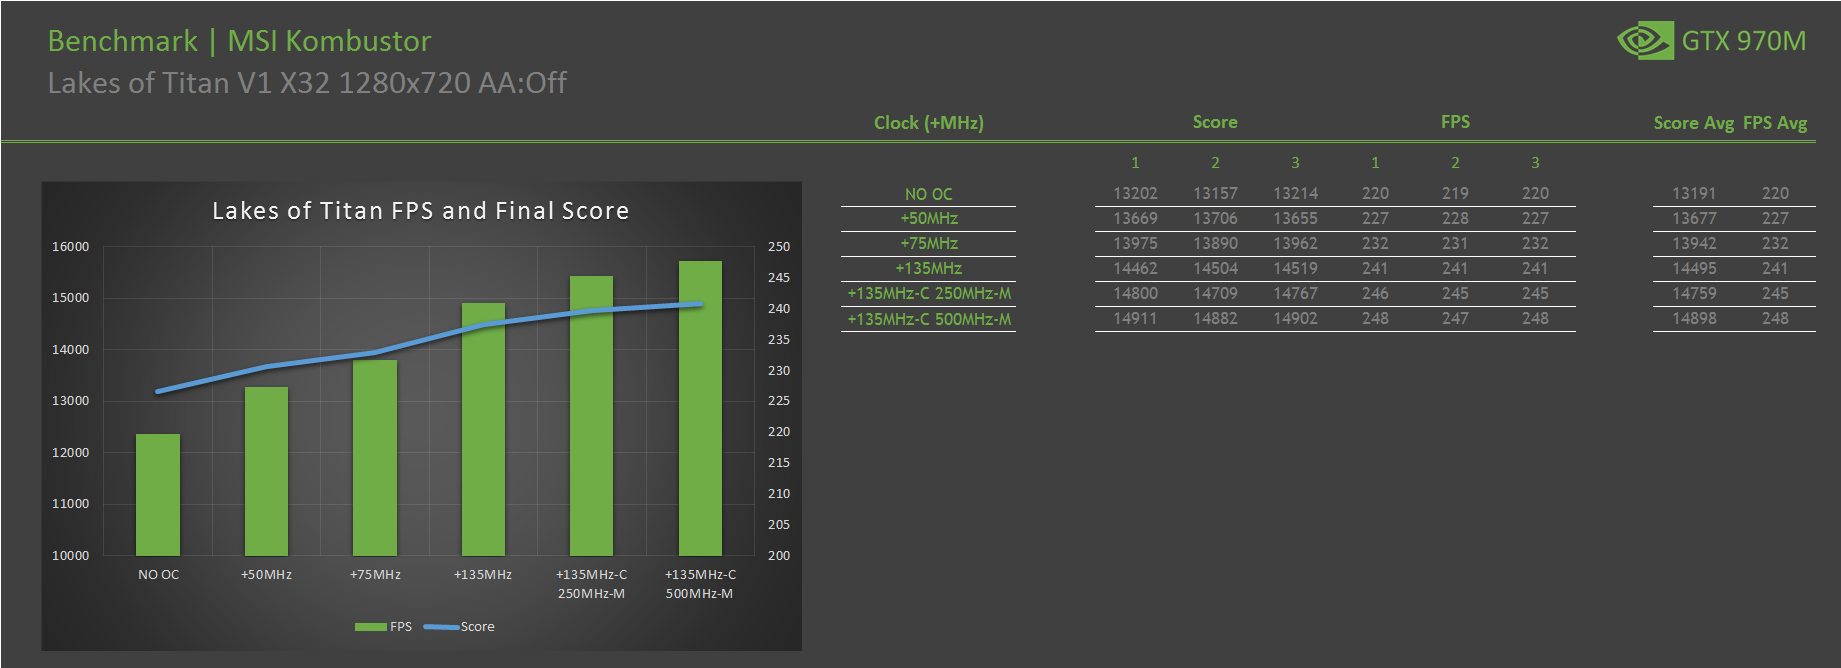Select the +135MHz bar in the chart
1841x668 pixels.
[x=483, y=429]
